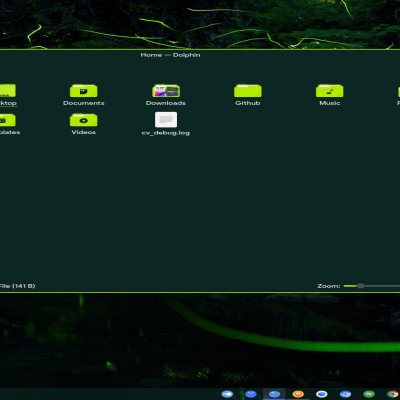
Task: Select the cv_debug.log file icon
Action: coord(166,120)
